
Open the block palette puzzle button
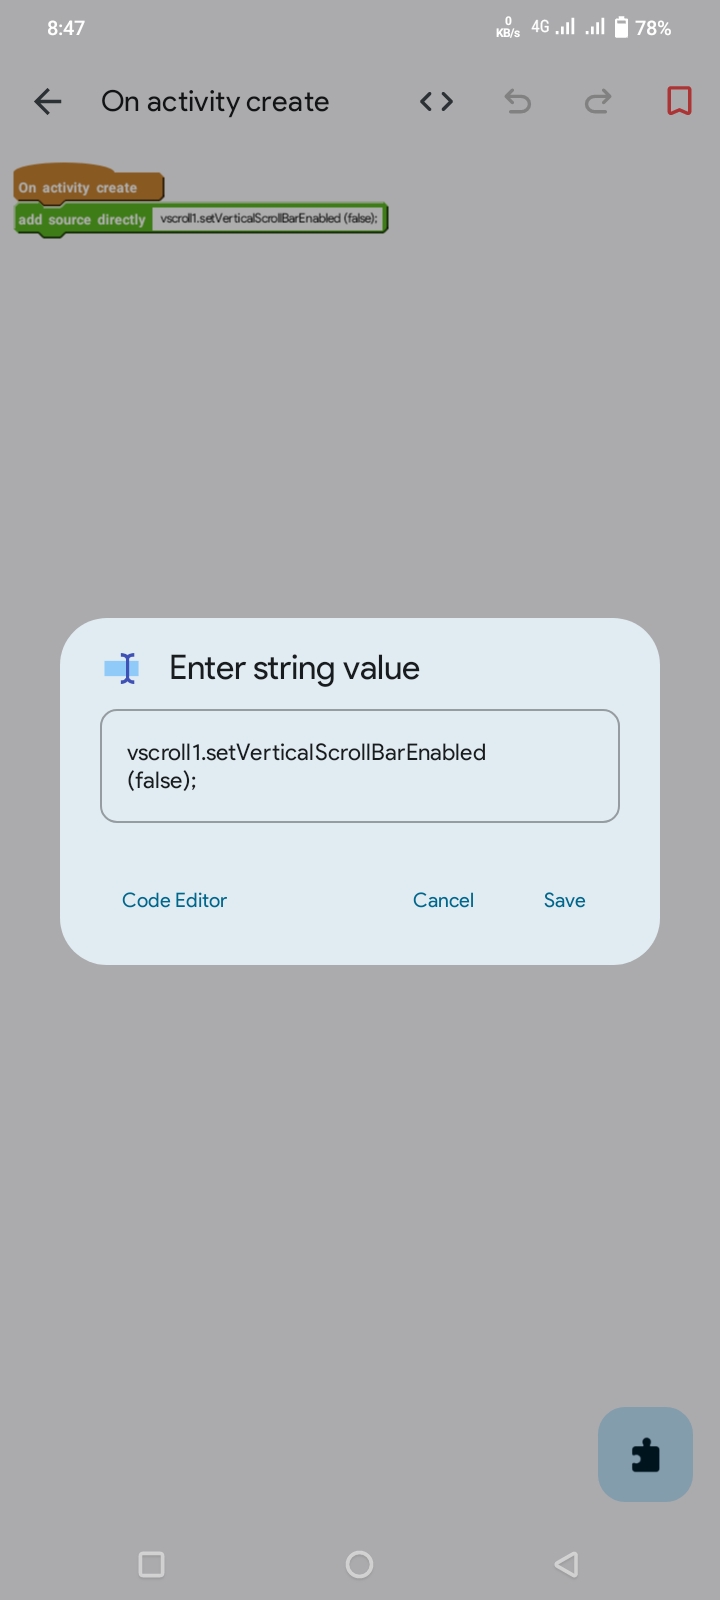[x=645, y=1454]
